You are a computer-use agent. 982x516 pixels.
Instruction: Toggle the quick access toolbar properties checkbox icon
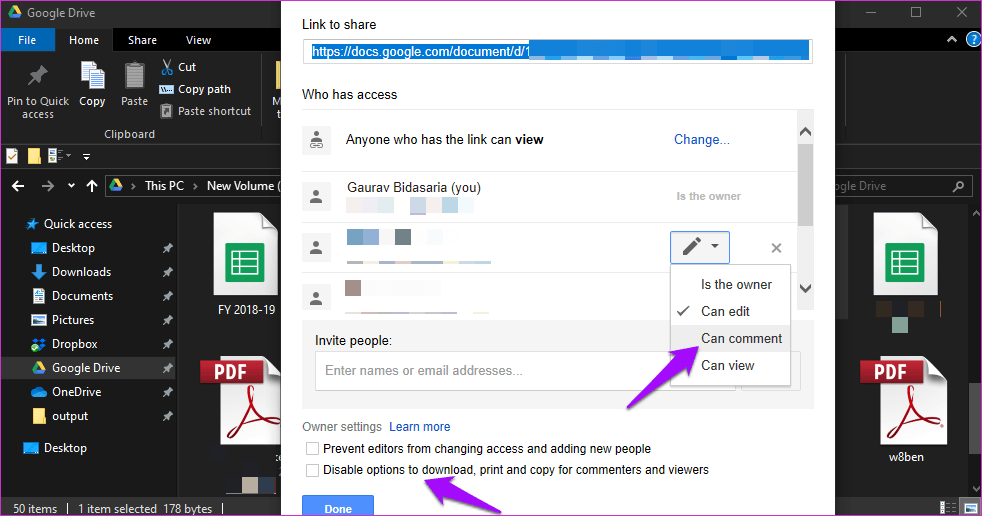tap(12, 156)
